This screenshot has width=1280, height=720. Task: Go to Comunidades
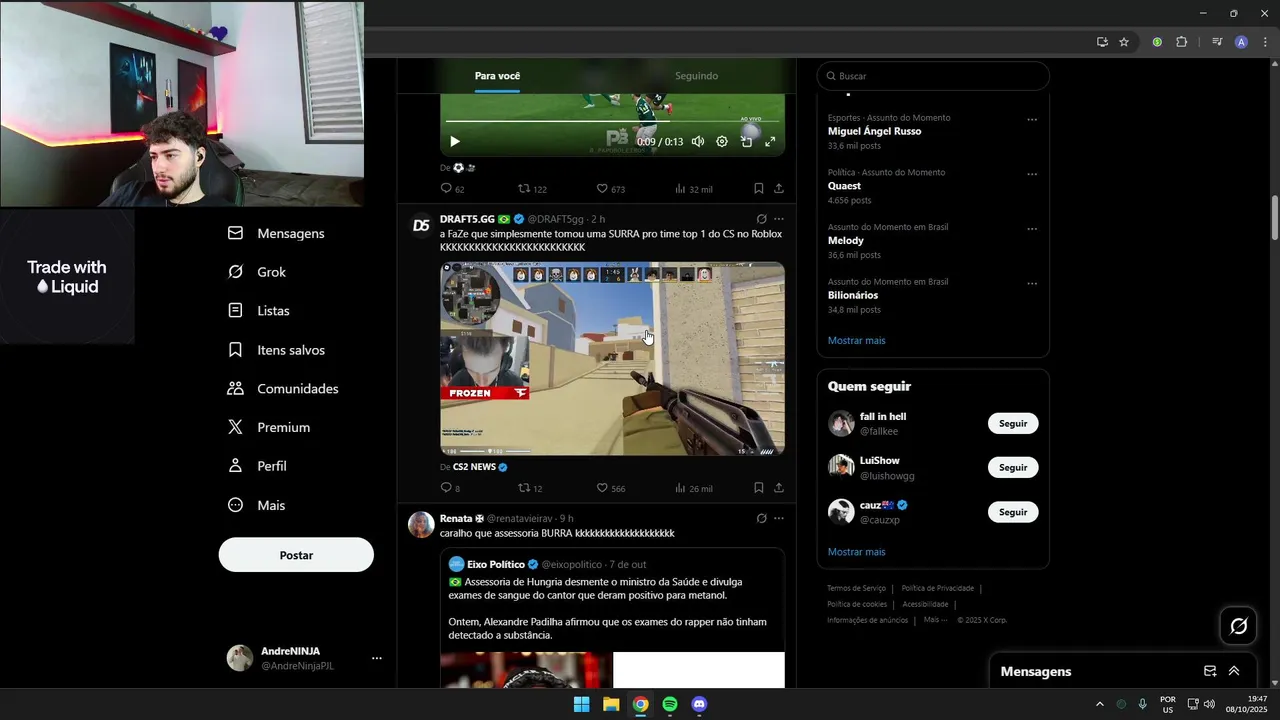click(283, 388)
